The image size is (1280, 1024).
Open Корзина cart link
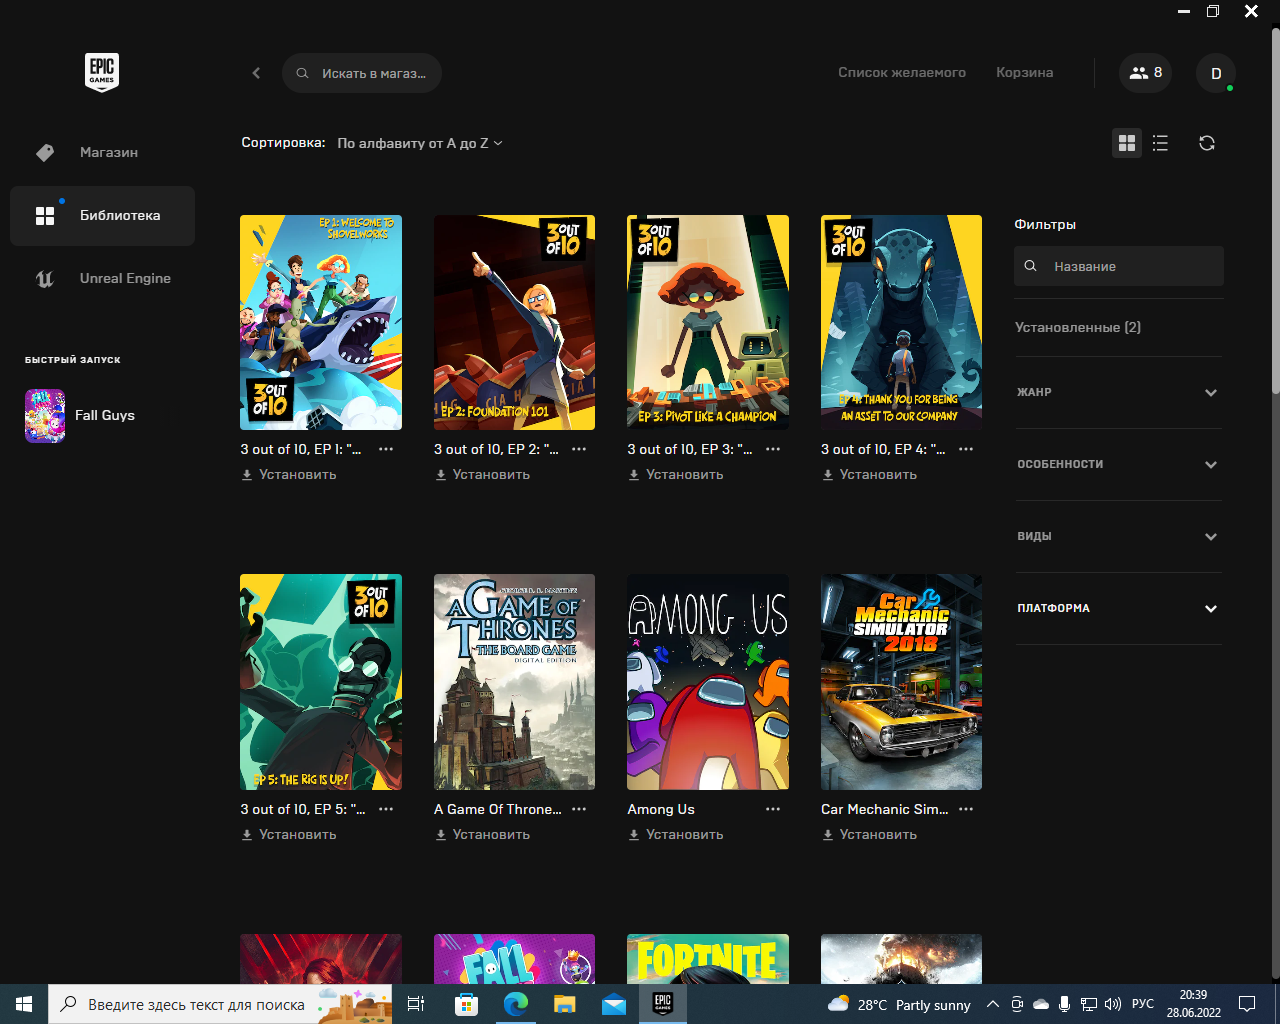[1024, 73]
